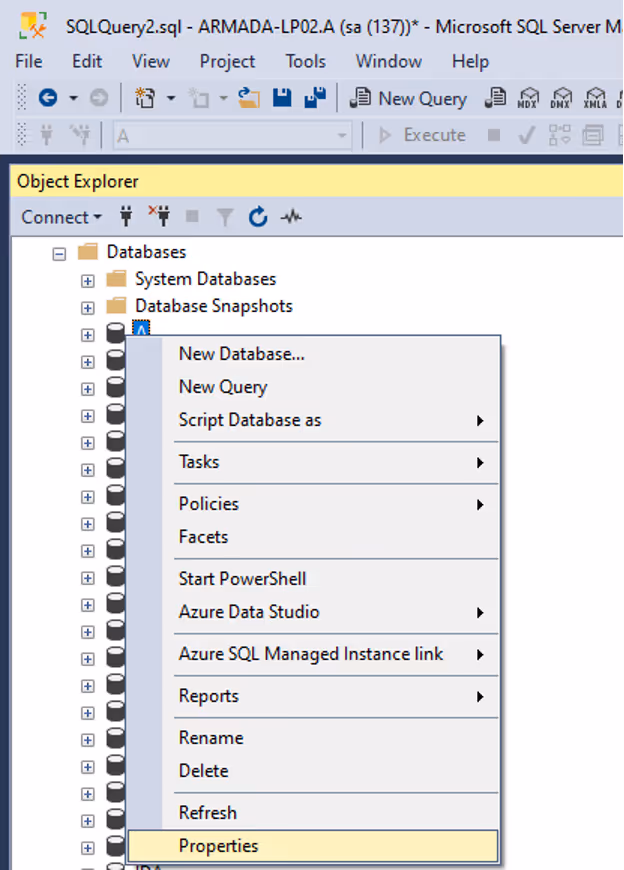Click the Save All disks icon

pyautogui.click(x=315, y=98)
